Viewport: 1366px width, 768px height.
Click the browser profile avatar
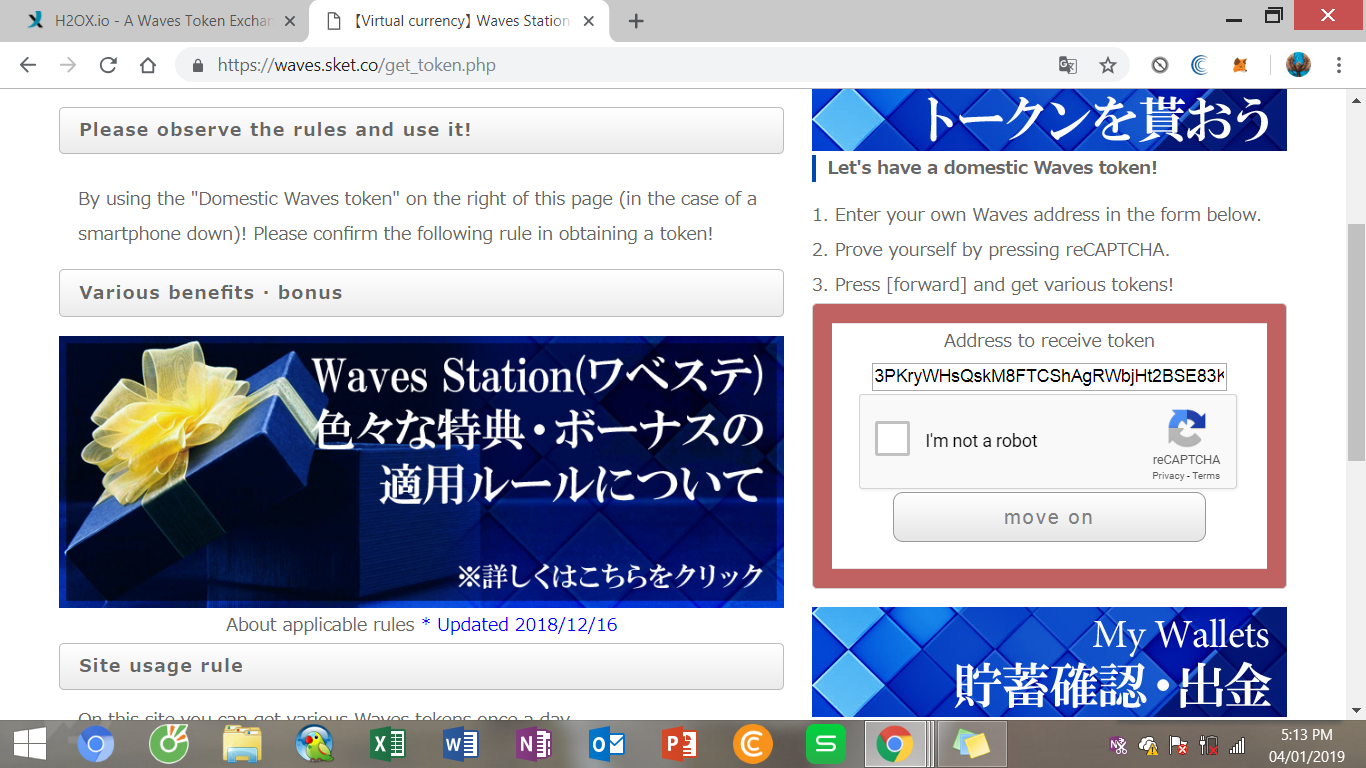[x=1297, y=63]
